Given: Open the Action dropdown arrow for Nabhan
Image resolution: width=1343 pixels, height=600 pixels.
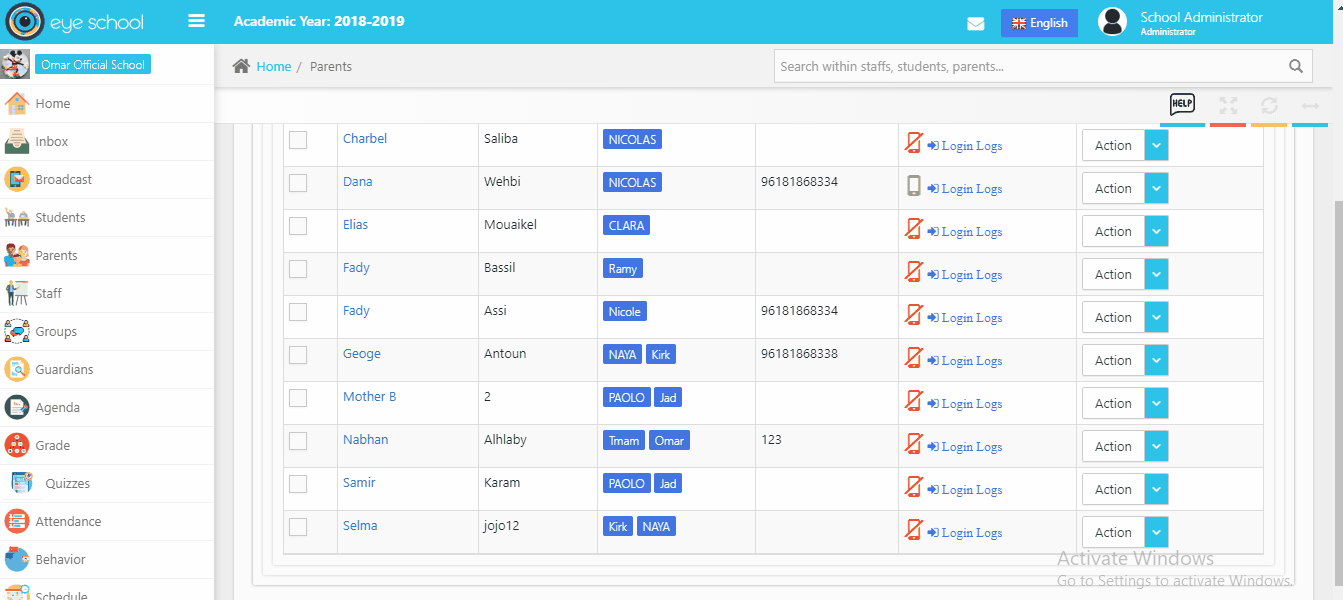Looking at the screenshot, I should point(1156,446).
